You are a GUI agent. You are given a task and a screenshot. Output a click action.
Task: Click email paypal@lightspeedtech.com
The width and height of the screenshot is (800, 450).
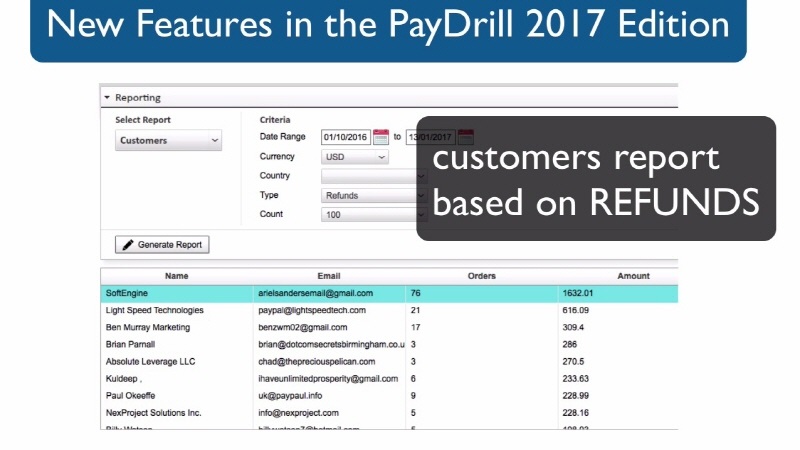312,310
